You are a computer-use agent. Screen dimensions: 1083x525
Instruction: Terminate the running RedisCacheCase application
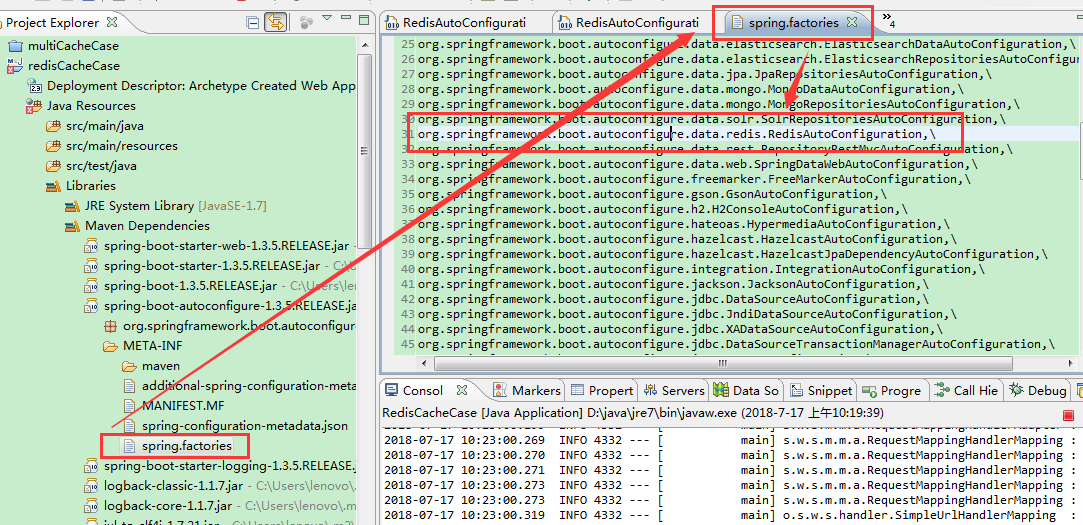[x=1068, y=414]
